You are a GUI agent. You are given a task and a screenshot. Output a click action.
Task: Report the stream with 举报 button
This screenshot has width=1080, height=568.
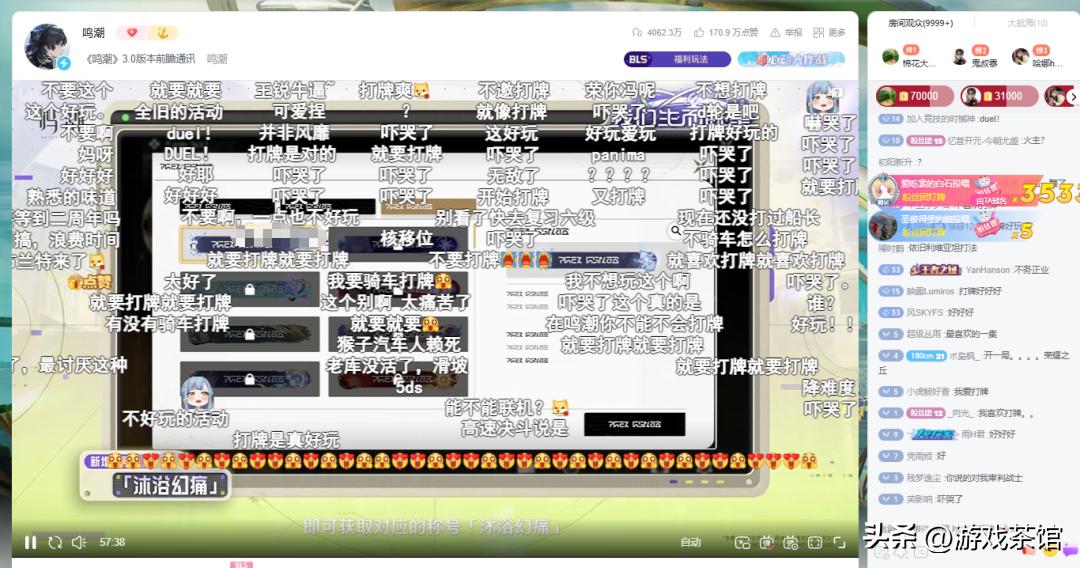(786, 32)
